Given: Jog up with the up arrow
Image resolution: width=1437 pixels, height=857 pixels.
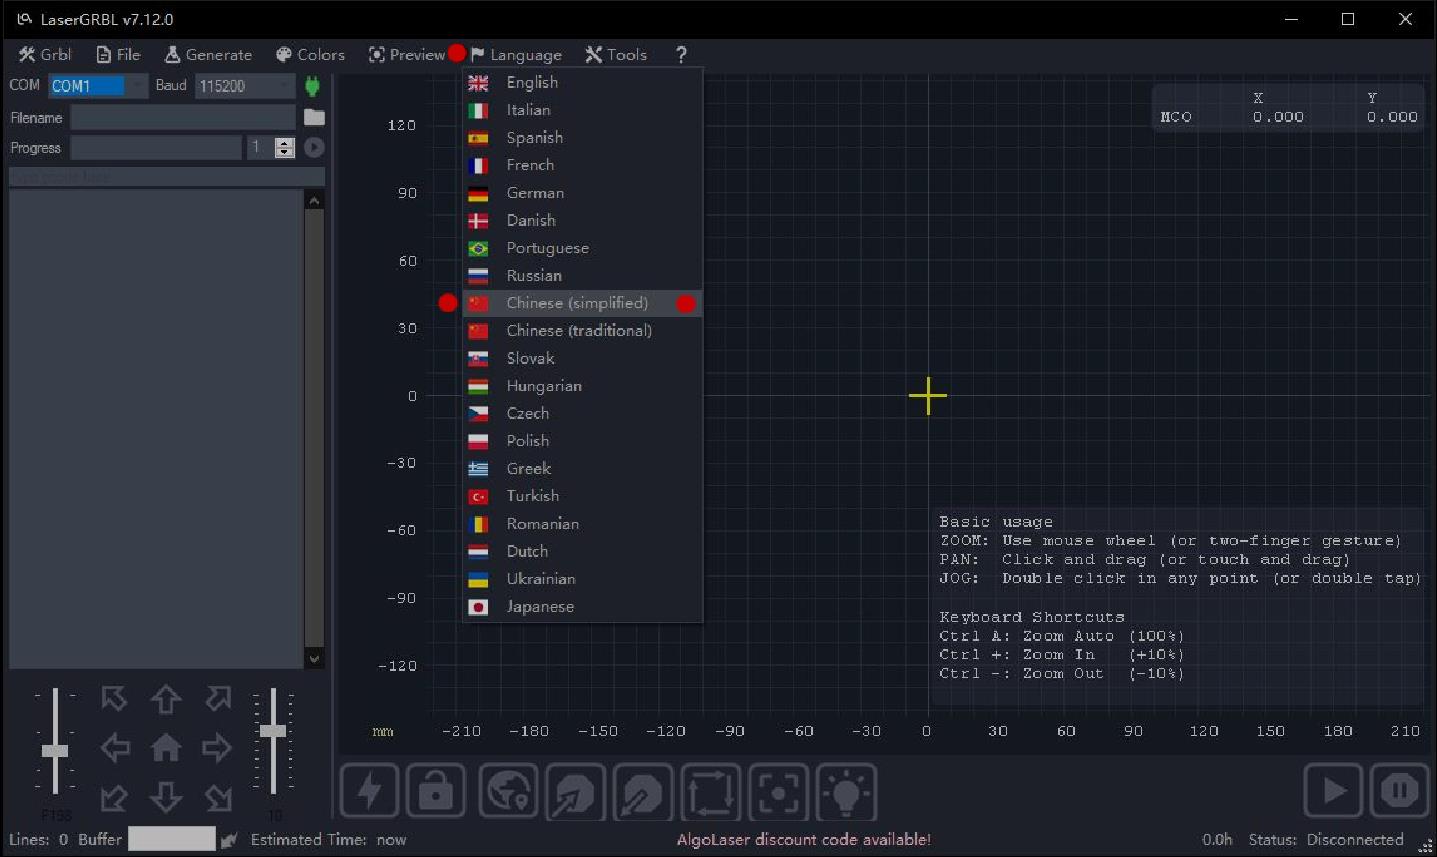Looking at the screenshot, I should pyautogui.click(x=166, y=699).
